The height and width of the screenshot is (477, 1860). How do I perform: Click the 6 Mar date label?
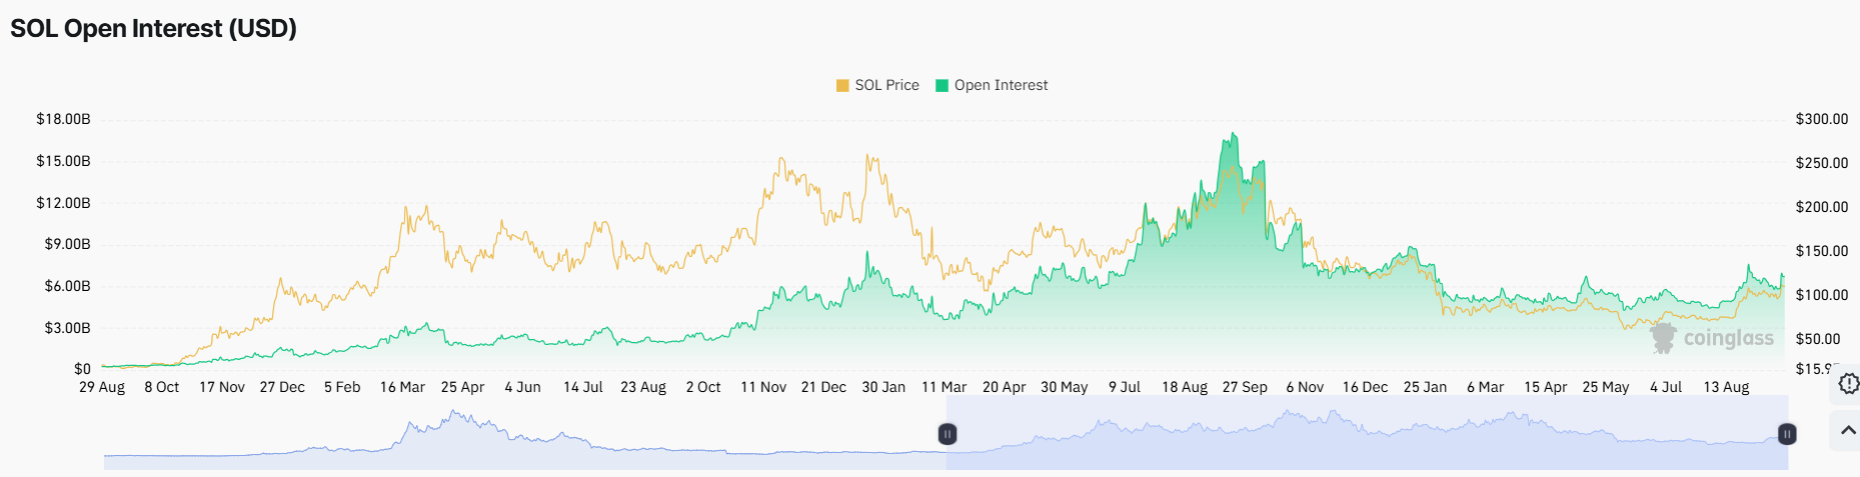(x=1485, y=387)
